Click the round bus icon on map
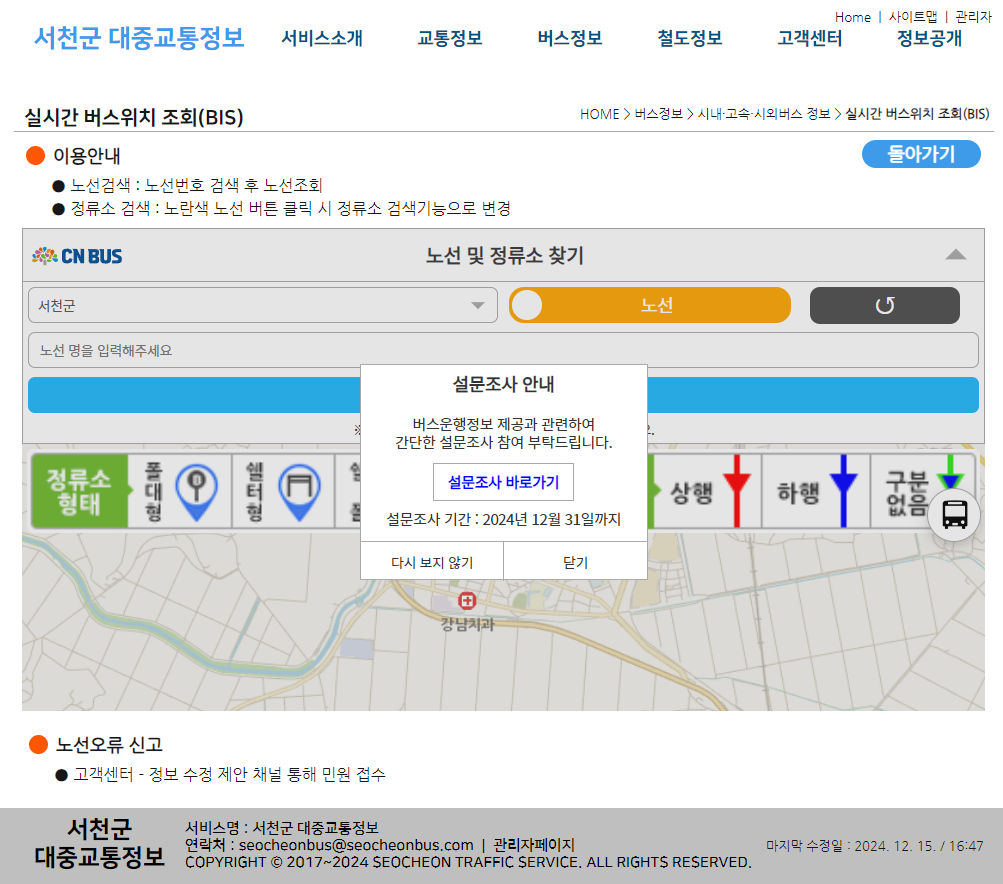This screenshot has height=884, width=1003. [954, 514]
